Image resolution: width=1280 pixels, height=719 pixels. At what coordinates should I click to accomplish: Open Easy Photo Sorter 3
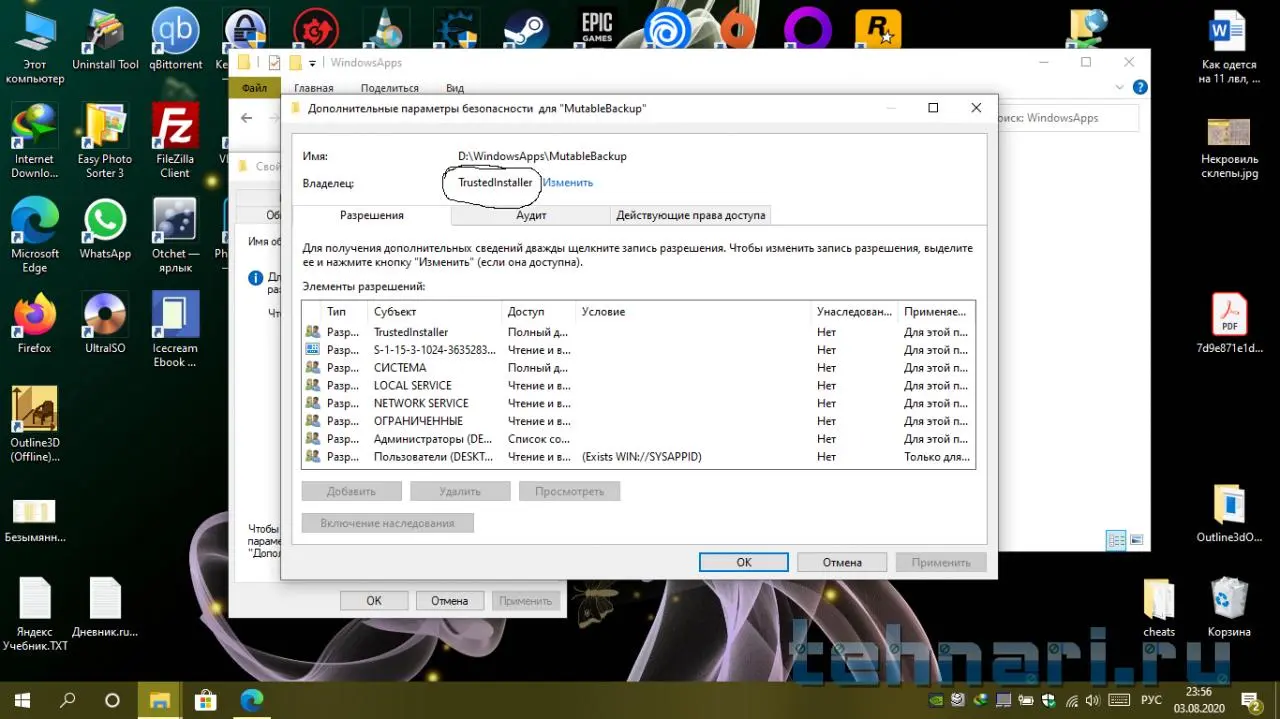(105, 141)
